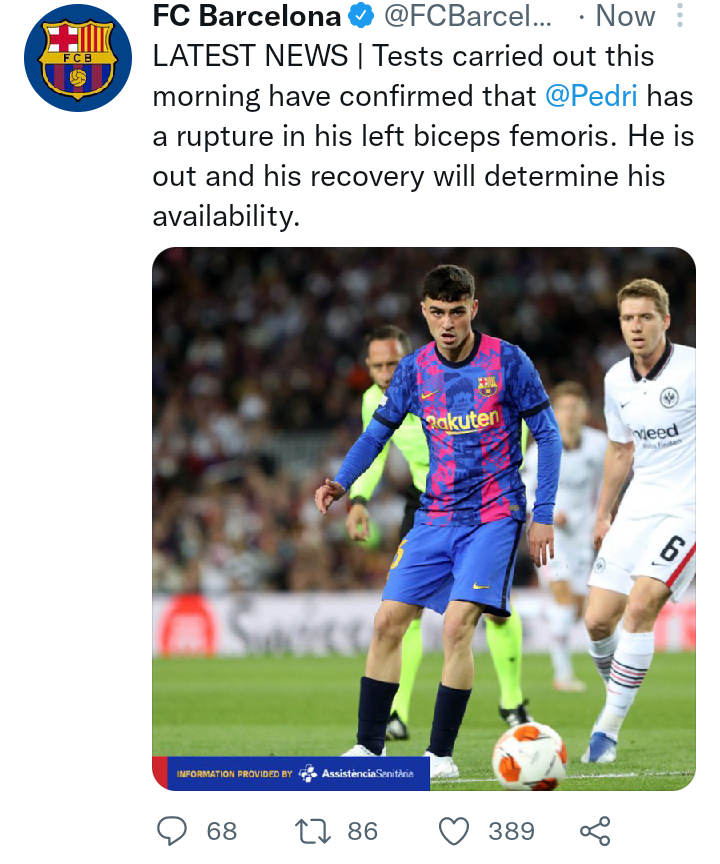Click the AssistènciaSanitària logo icon
720x864 pixels.
click(x=308, y=773)
